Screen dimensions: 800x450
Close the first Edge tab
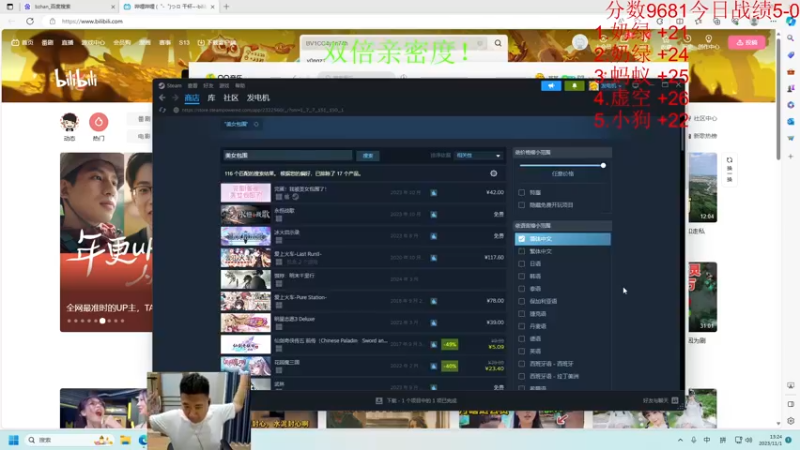tap(113, 7)
